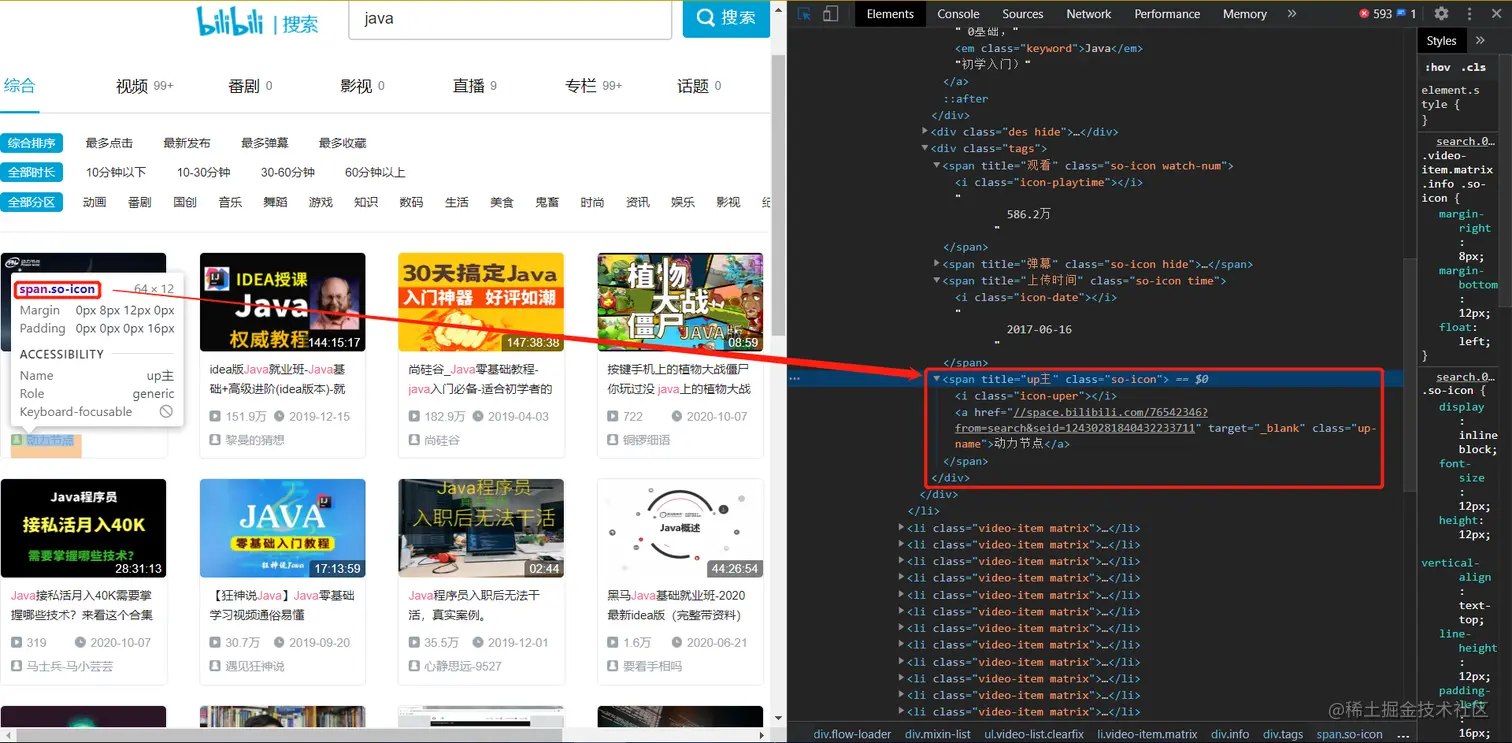1512x743 pixels.
Task: Open the Network tab
Action: pyautogui.click(x=1089, y=14)
